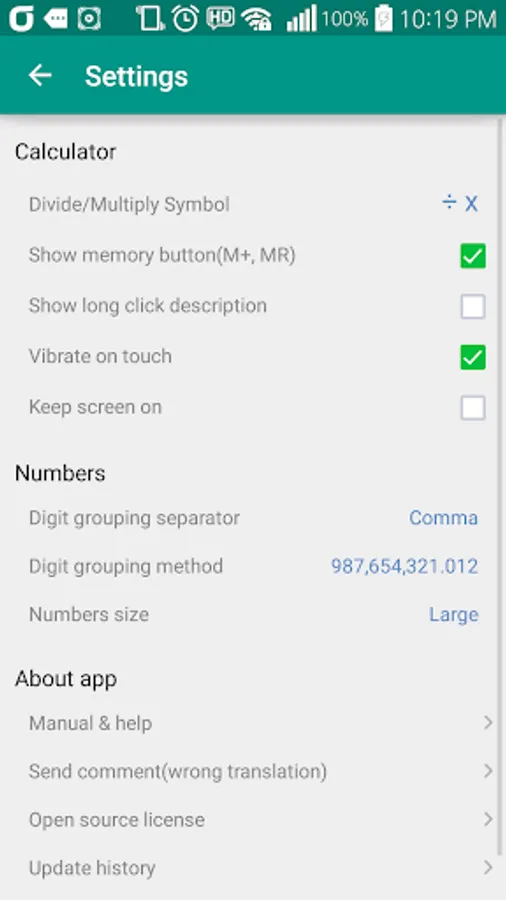Tap the screen rotation status icon

[150, 19]
